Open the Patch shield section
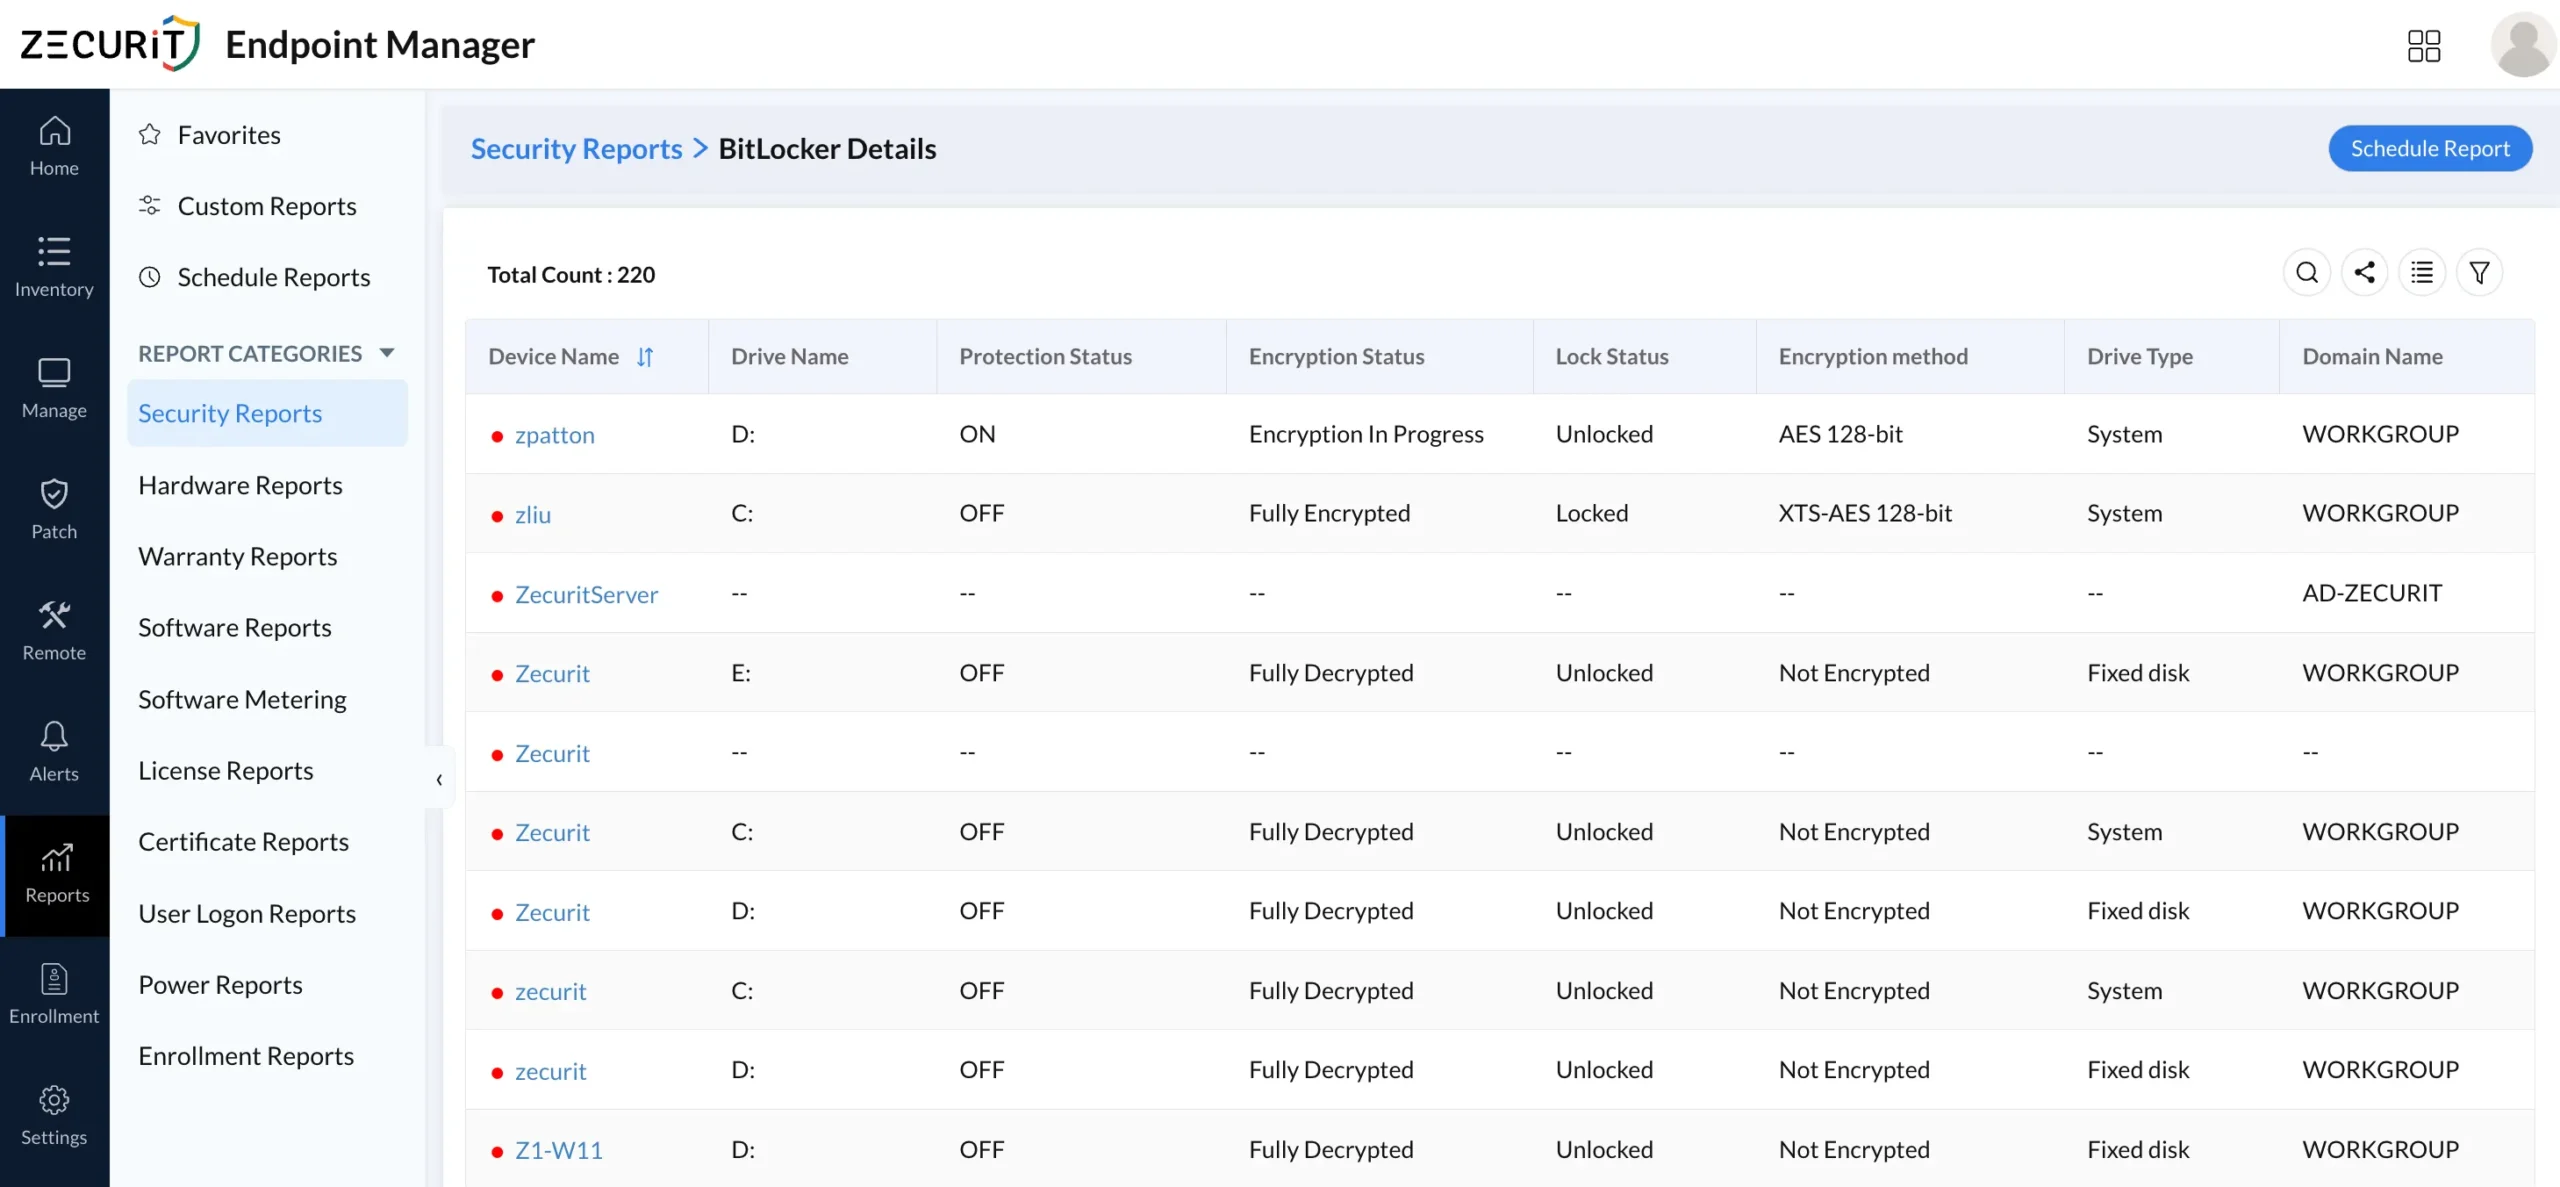This screenshot has height=1187, width=2560. [54, 510]
